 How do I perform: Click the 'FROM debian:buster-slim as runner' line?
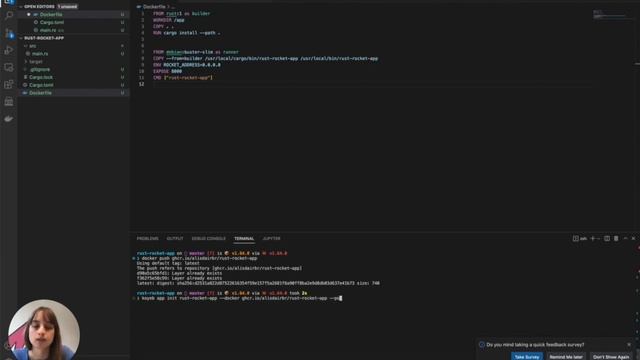tap(196, 52)
